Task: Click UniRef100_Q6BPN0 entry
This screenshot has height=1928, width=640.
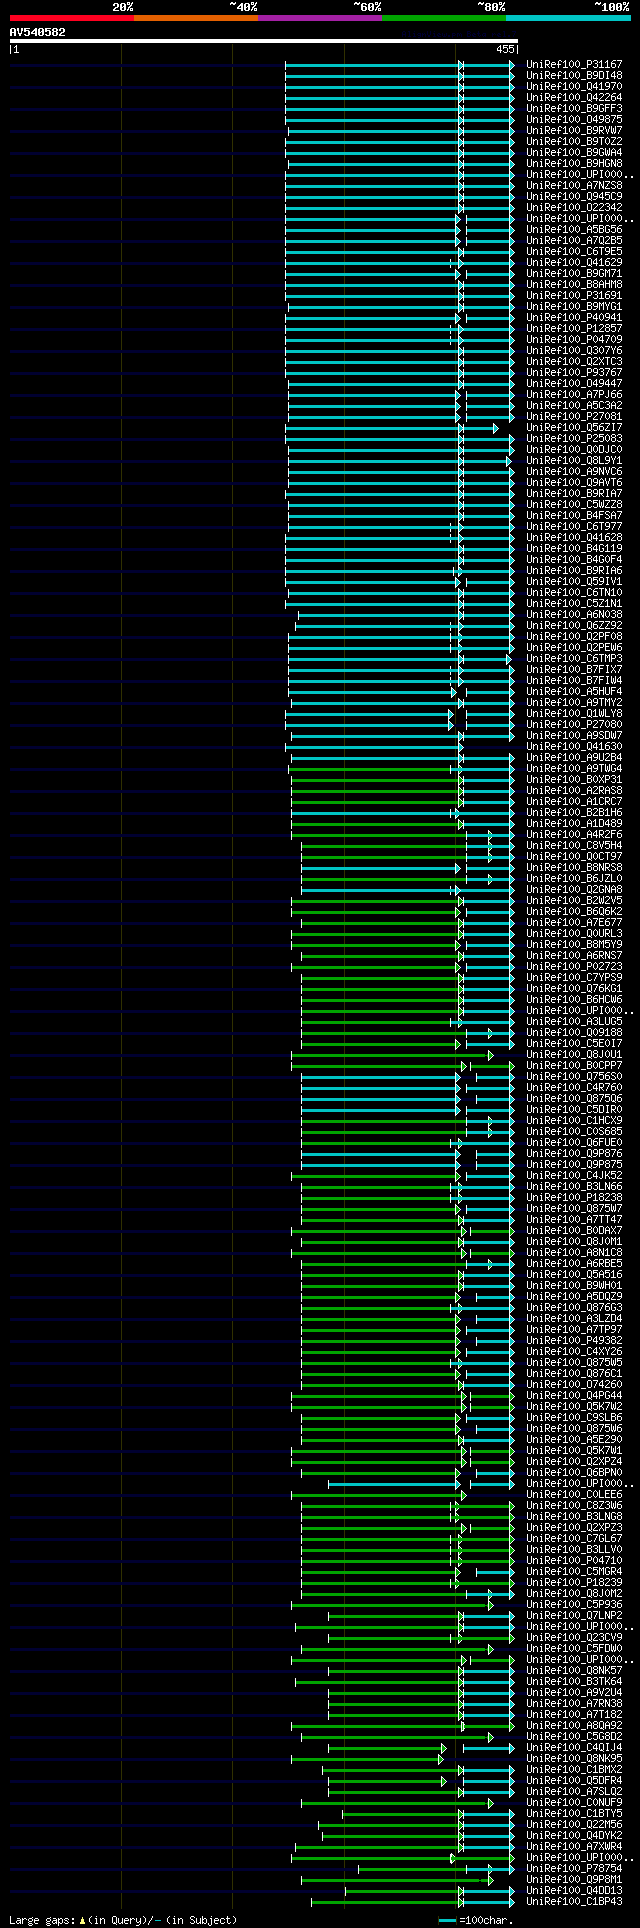Action: click(574, 1472)
